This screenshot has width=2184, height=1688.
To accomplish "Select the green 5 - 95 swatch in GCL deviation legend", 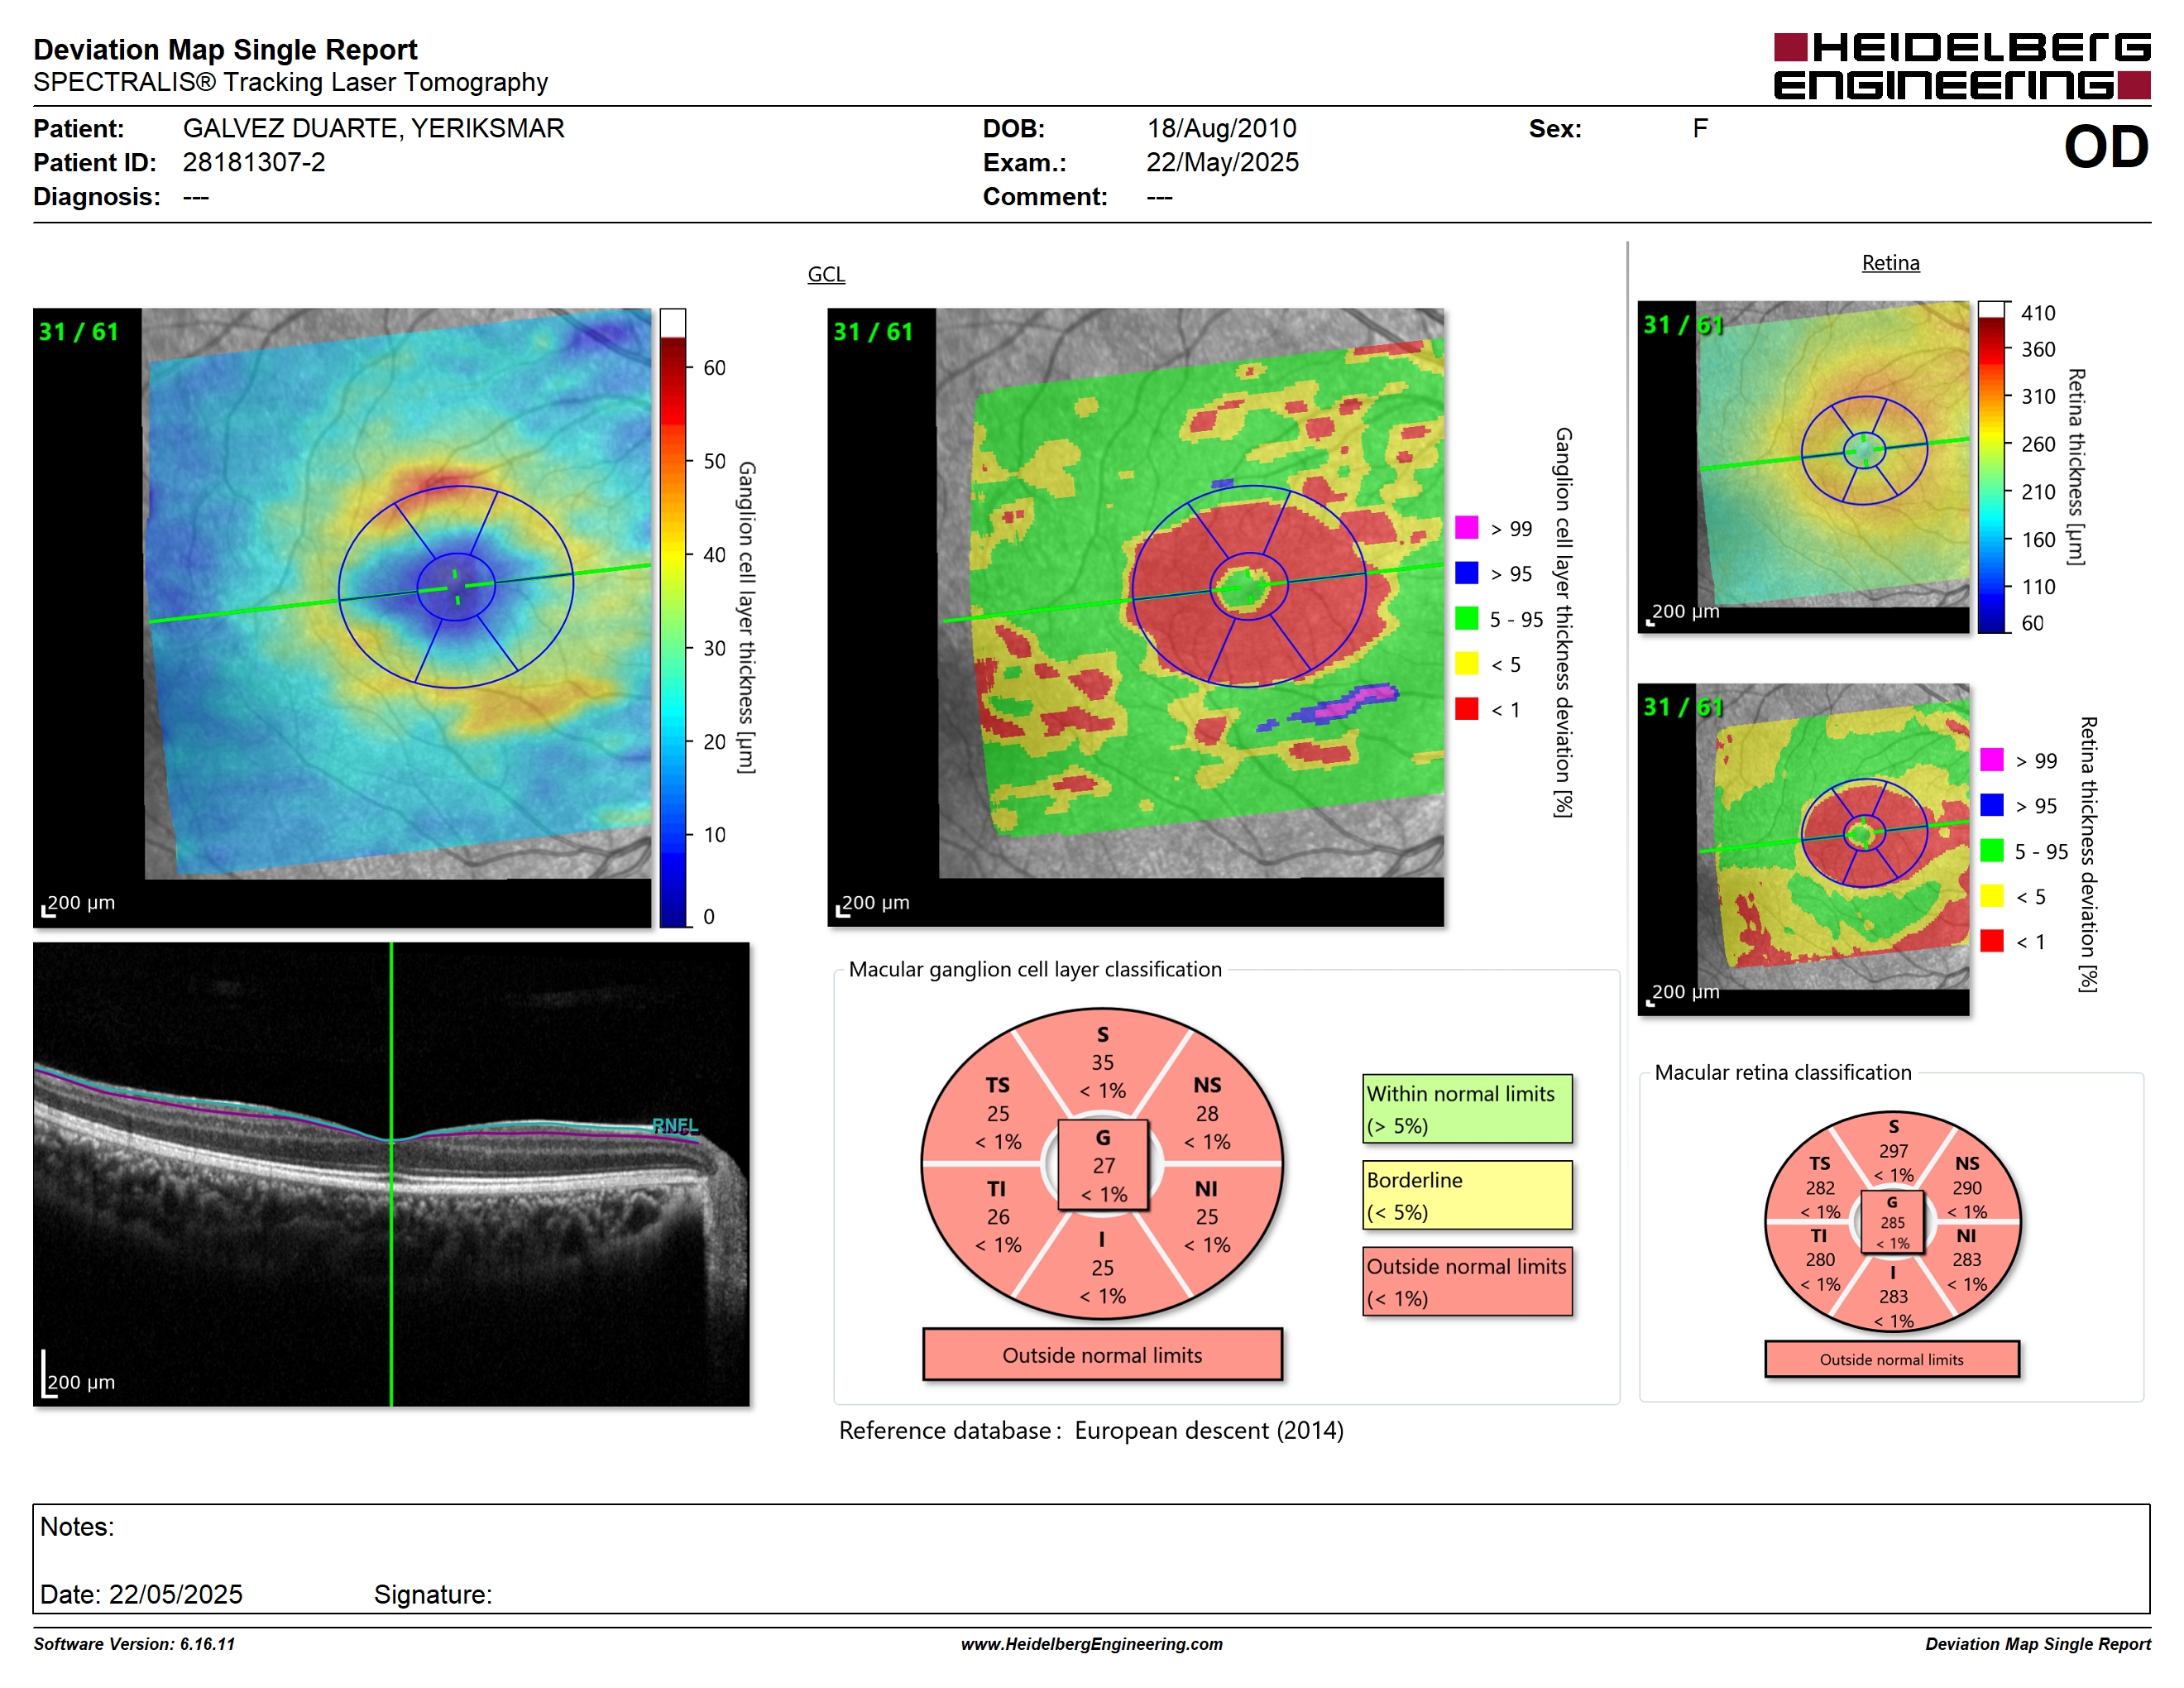I will coord(1466,618).
